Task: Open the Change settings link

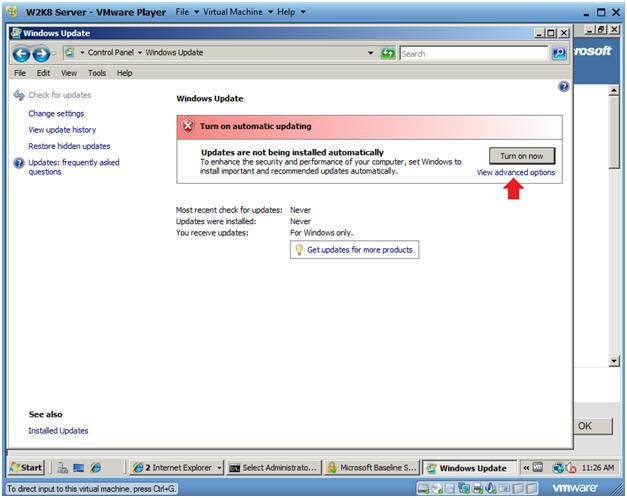Action: (x=56, y=114)
